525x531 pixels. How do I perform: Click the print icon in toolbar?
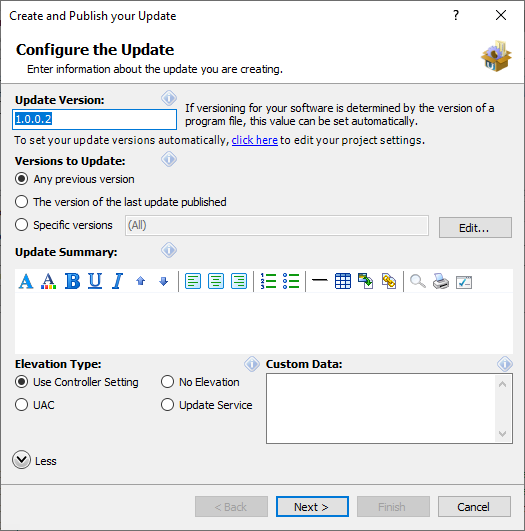(441, 281)
